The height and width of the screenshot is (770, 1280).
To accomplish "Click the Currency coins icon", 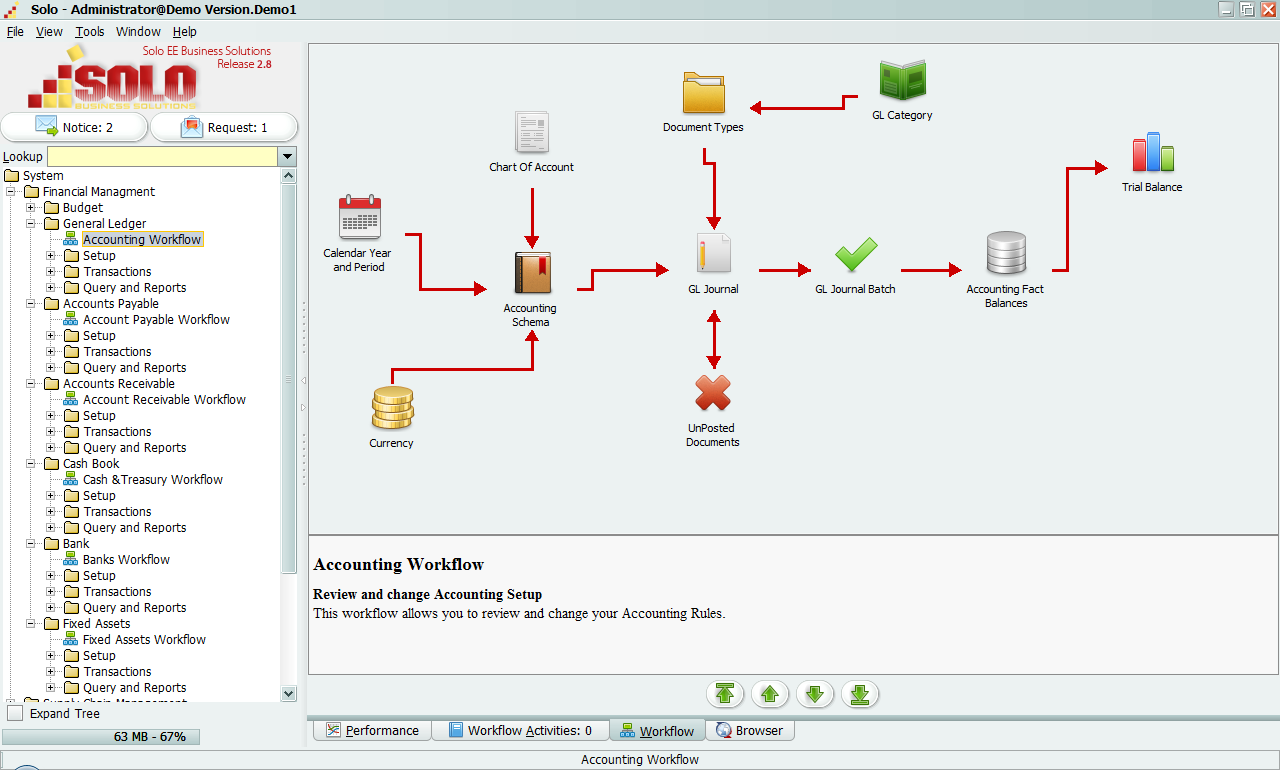I will [391, 408].
